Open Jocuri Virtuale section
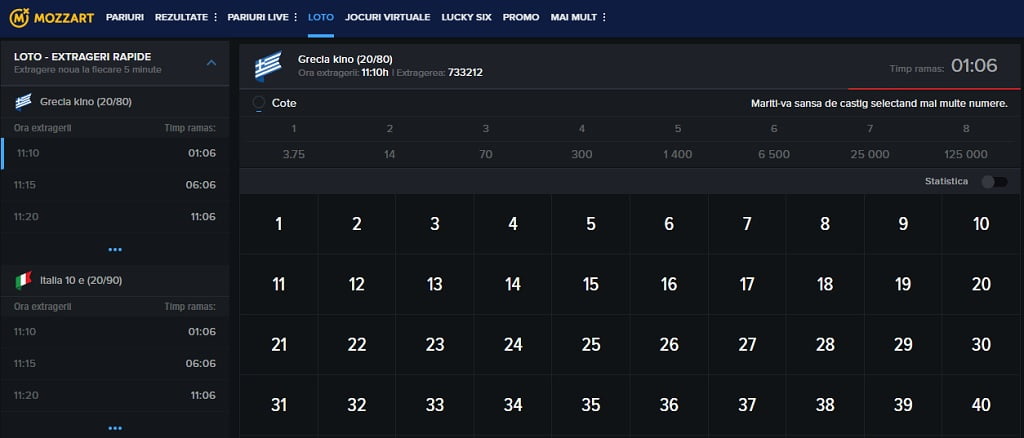Screen dimensions: 1024x438 pyautogui.click(x=388, y=18)
